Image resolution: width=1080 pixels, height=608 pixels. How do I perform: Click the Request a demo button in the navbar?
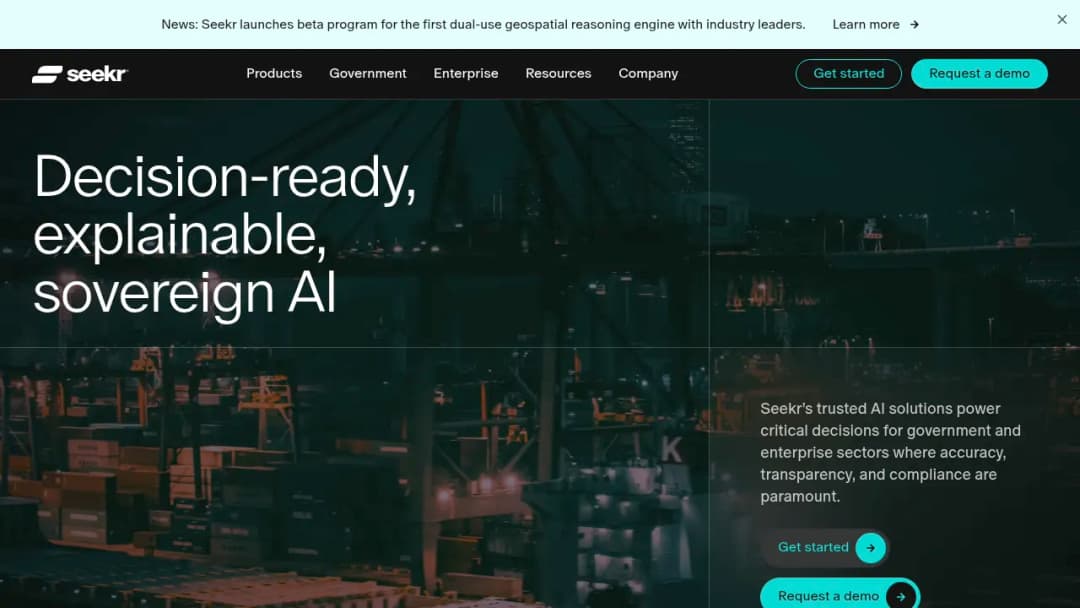979,74
